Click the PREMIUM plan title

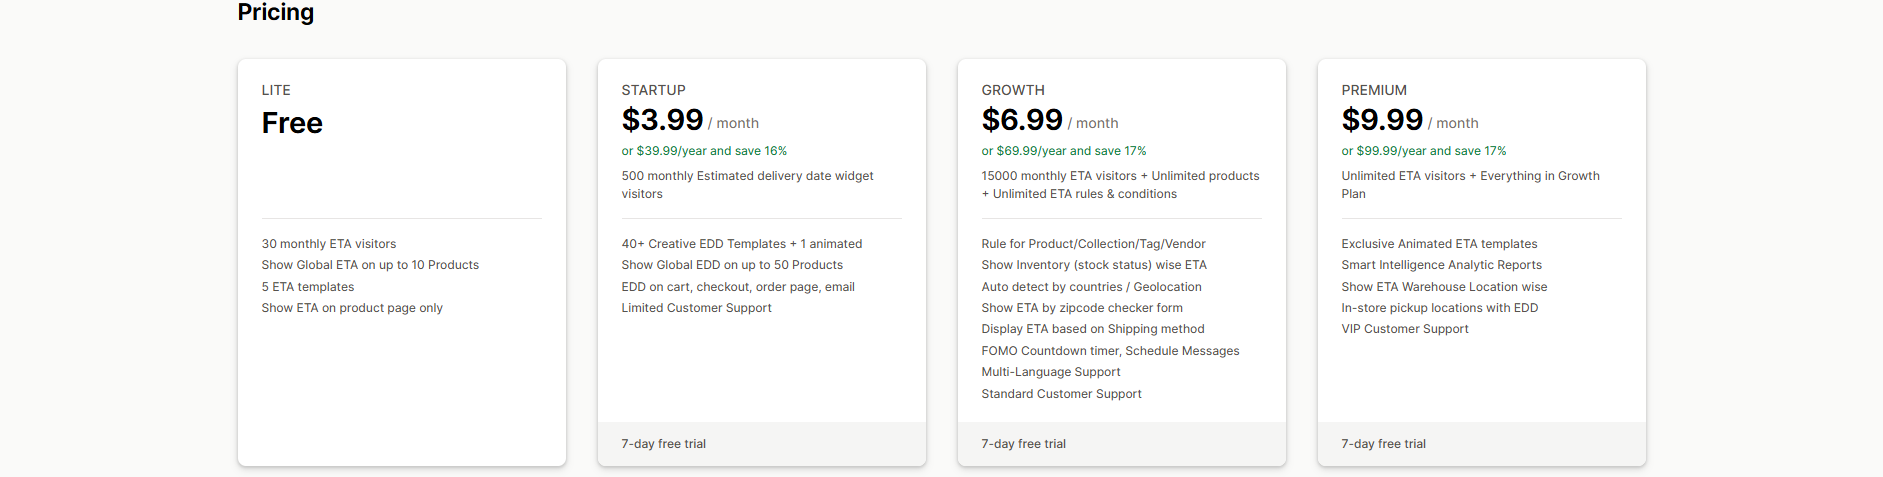pos(1373,90)
